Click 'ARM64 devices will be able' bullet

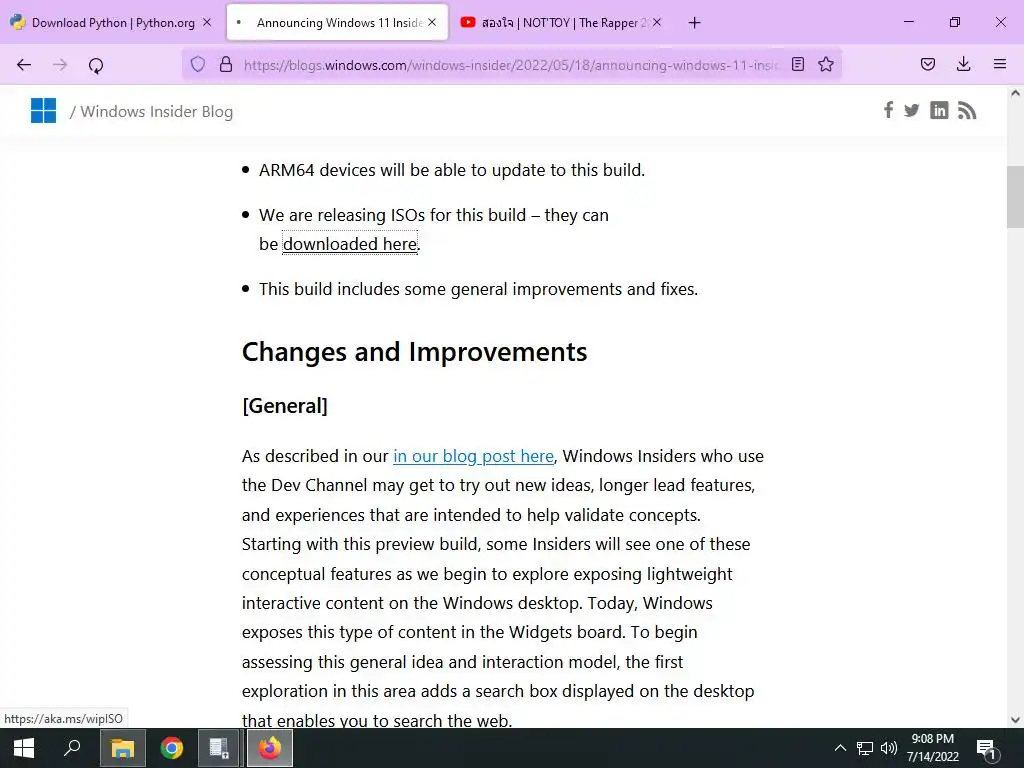tap(452, 170)
